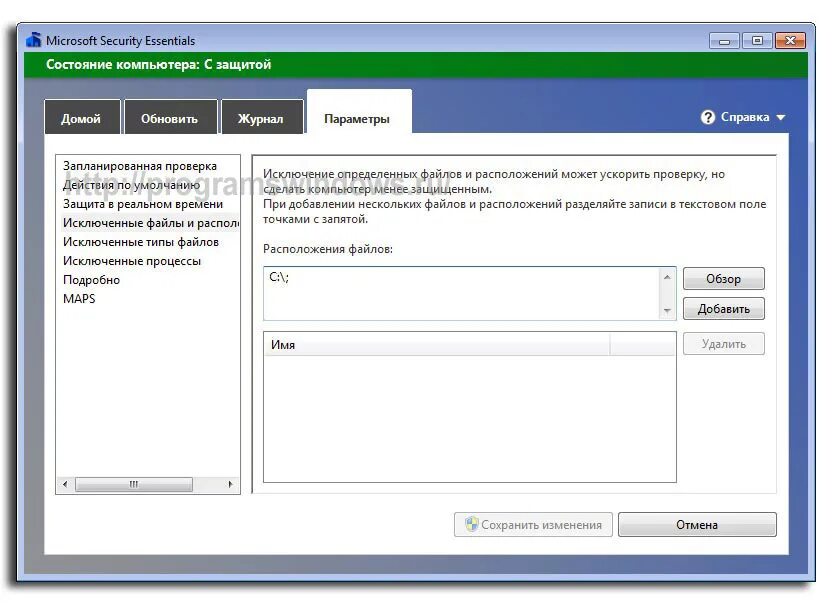Minimize the Security Essentials window
832x605 pixels.
point(724,41)
